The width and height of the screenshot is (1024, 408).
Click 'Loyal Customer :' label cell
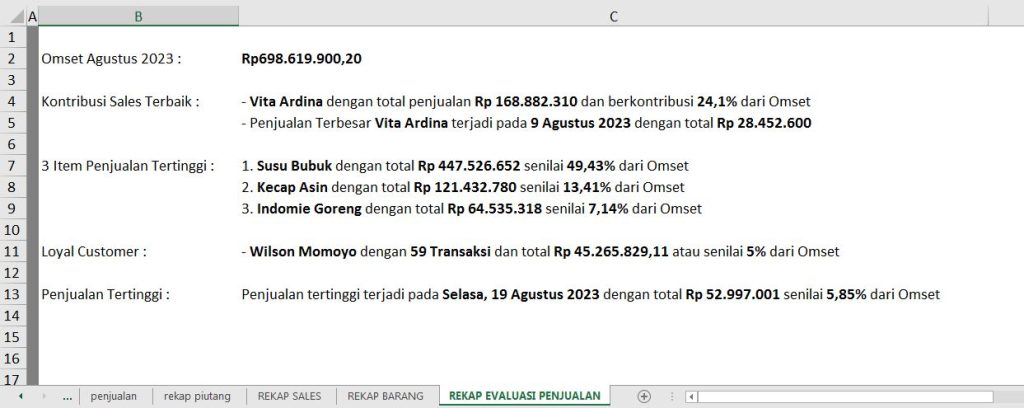[94, 251]
